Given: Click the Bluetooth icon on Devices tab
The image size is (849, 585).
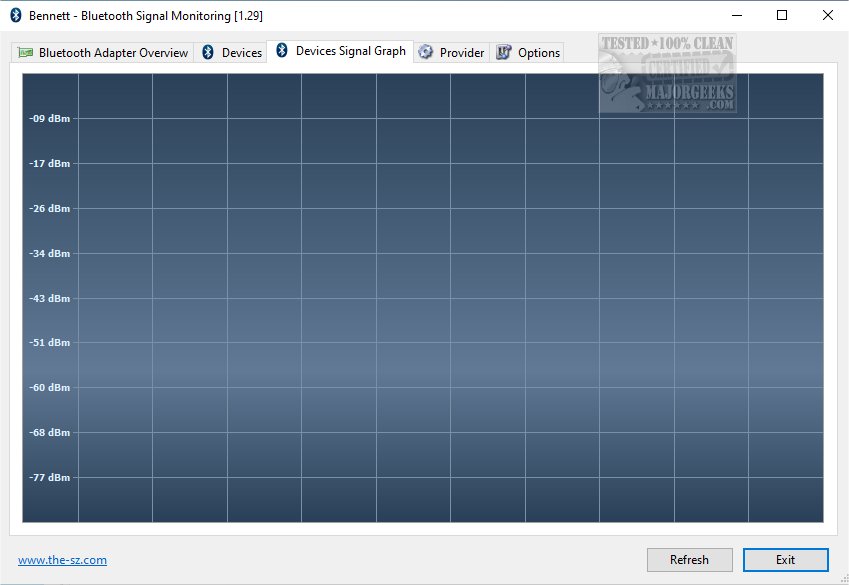Looking at the screenshot, I should click(208, 52).
